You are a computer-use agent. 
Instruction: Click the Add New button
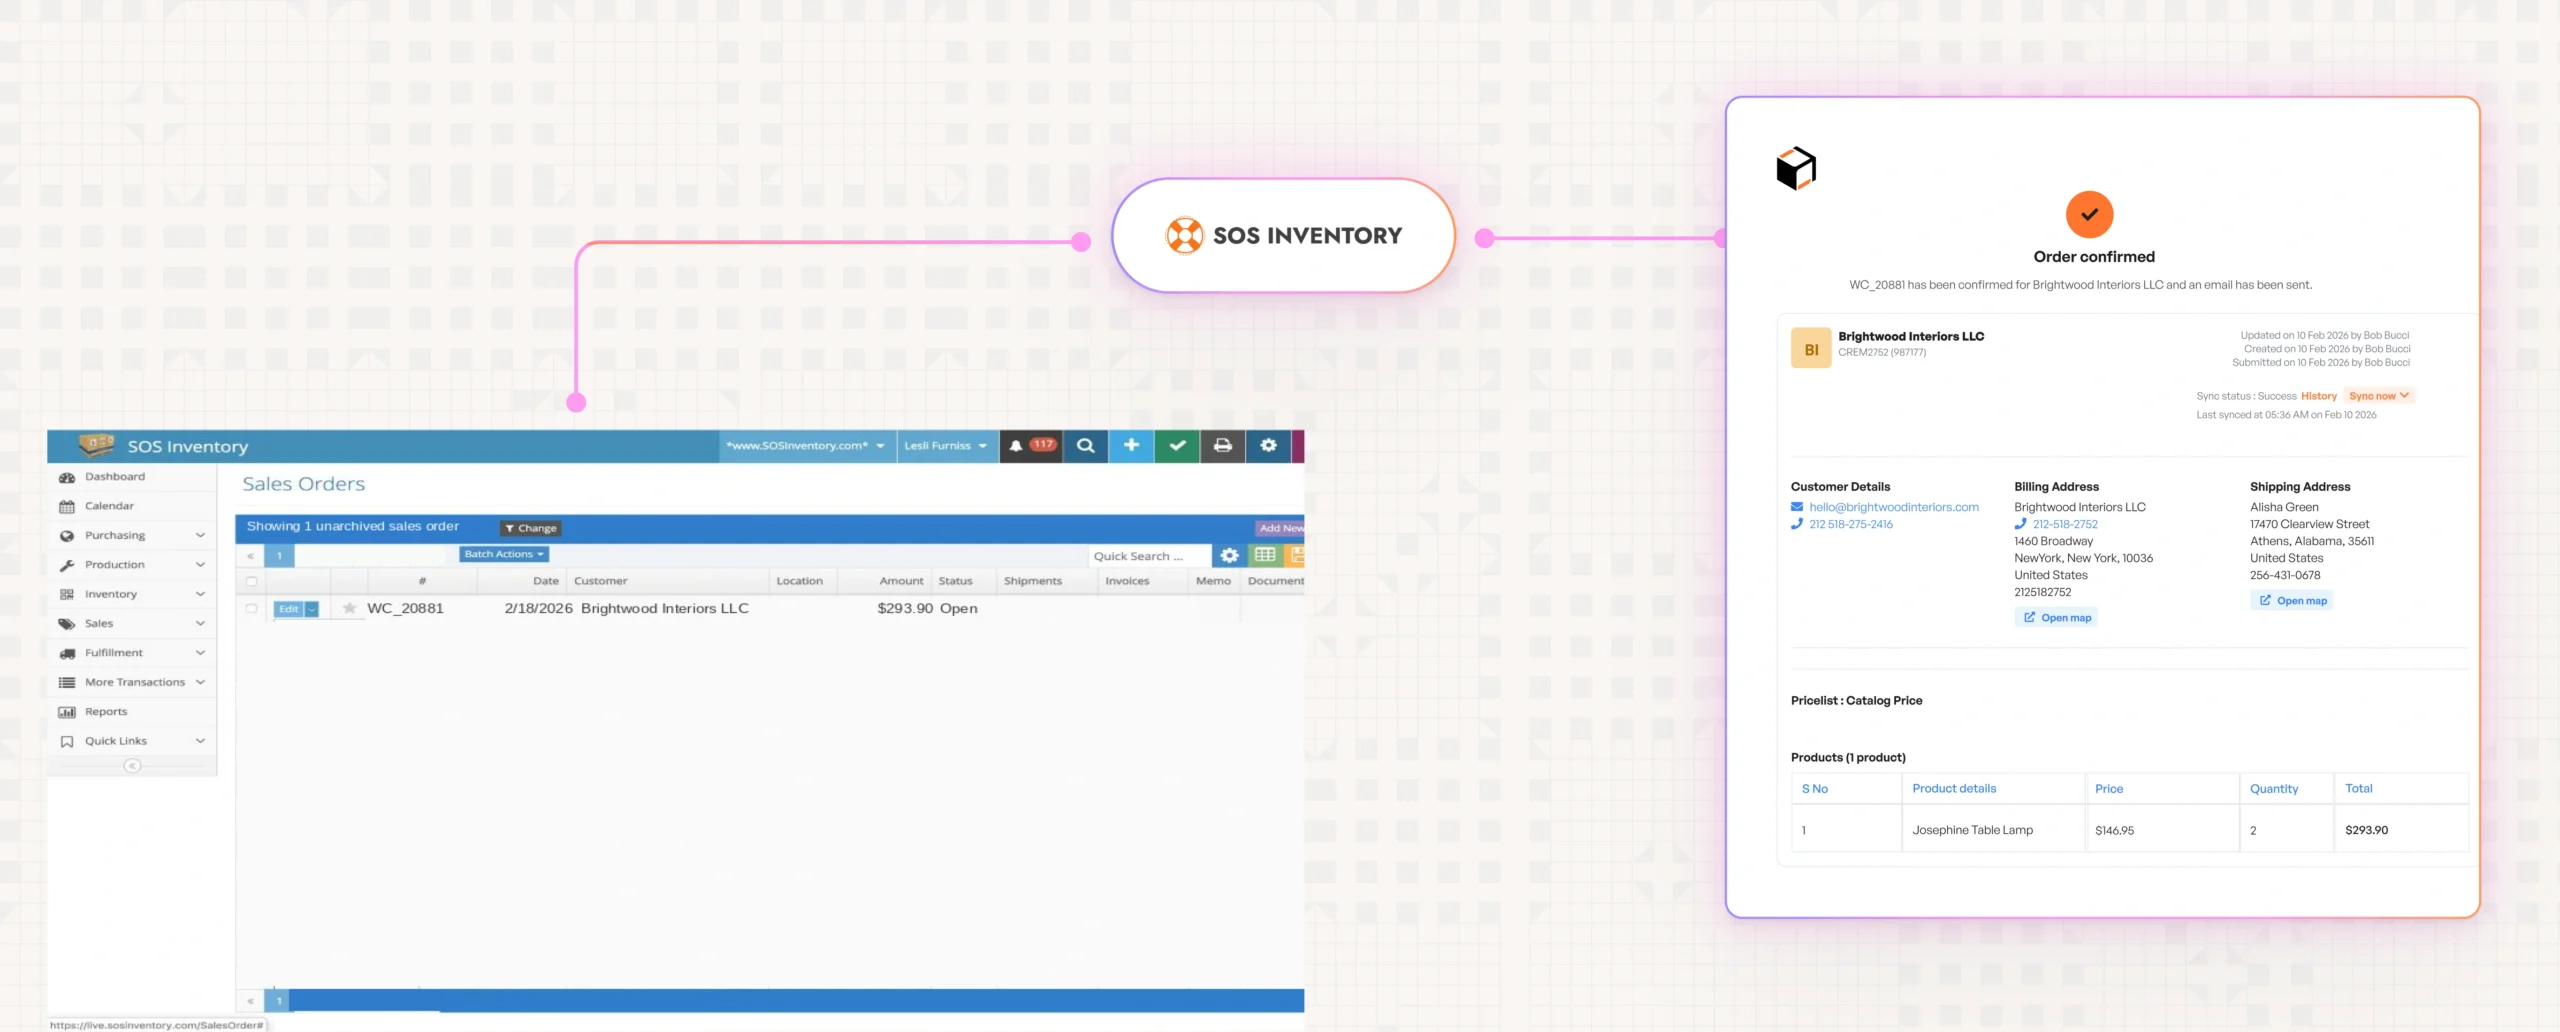click(x=1280, y=528)
